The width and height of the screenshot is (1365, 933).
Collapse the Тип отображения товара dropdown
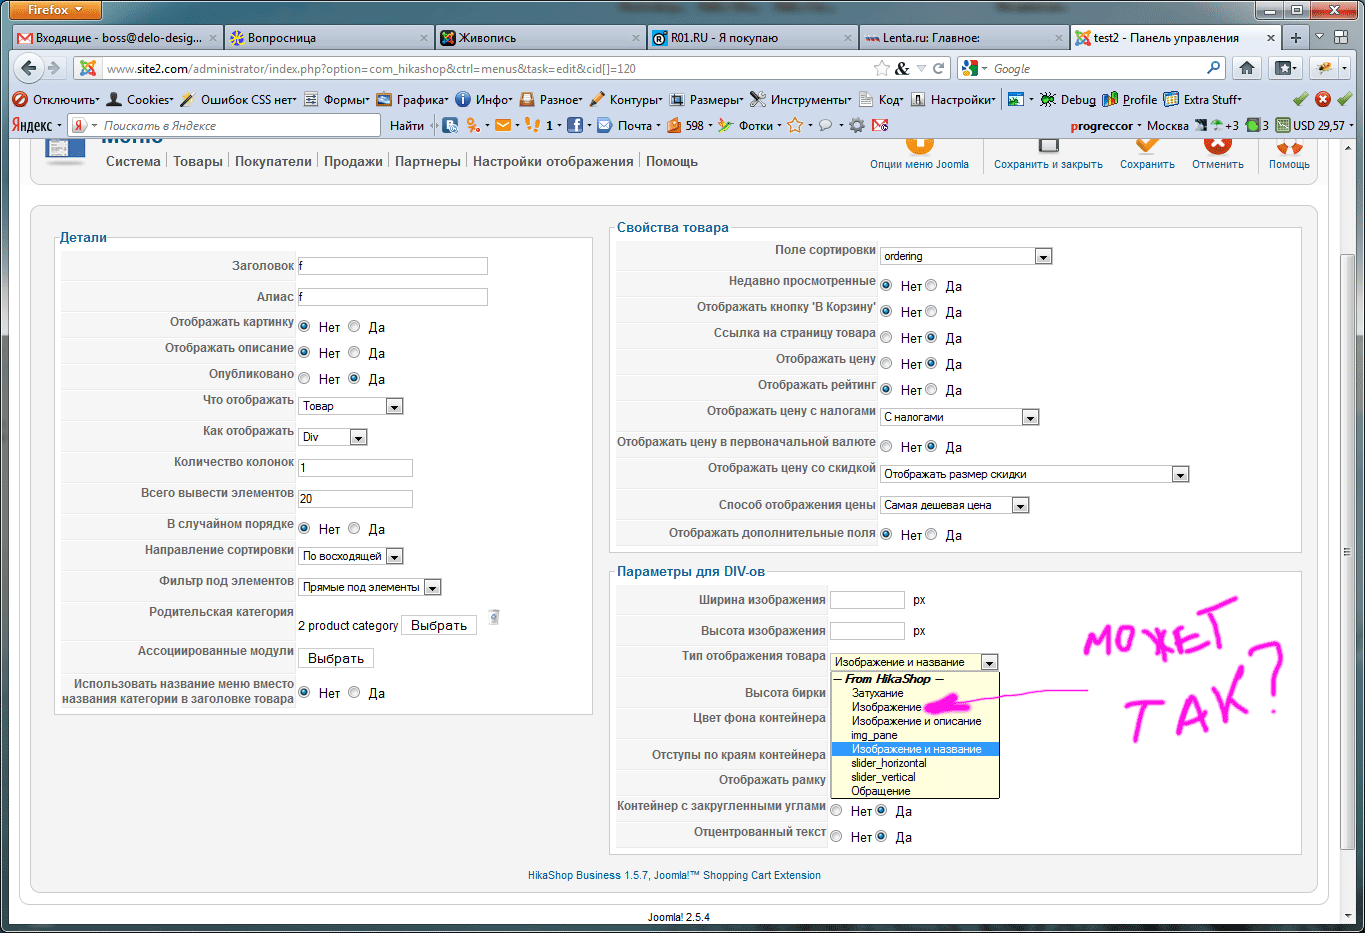click(x=914, y=662)
